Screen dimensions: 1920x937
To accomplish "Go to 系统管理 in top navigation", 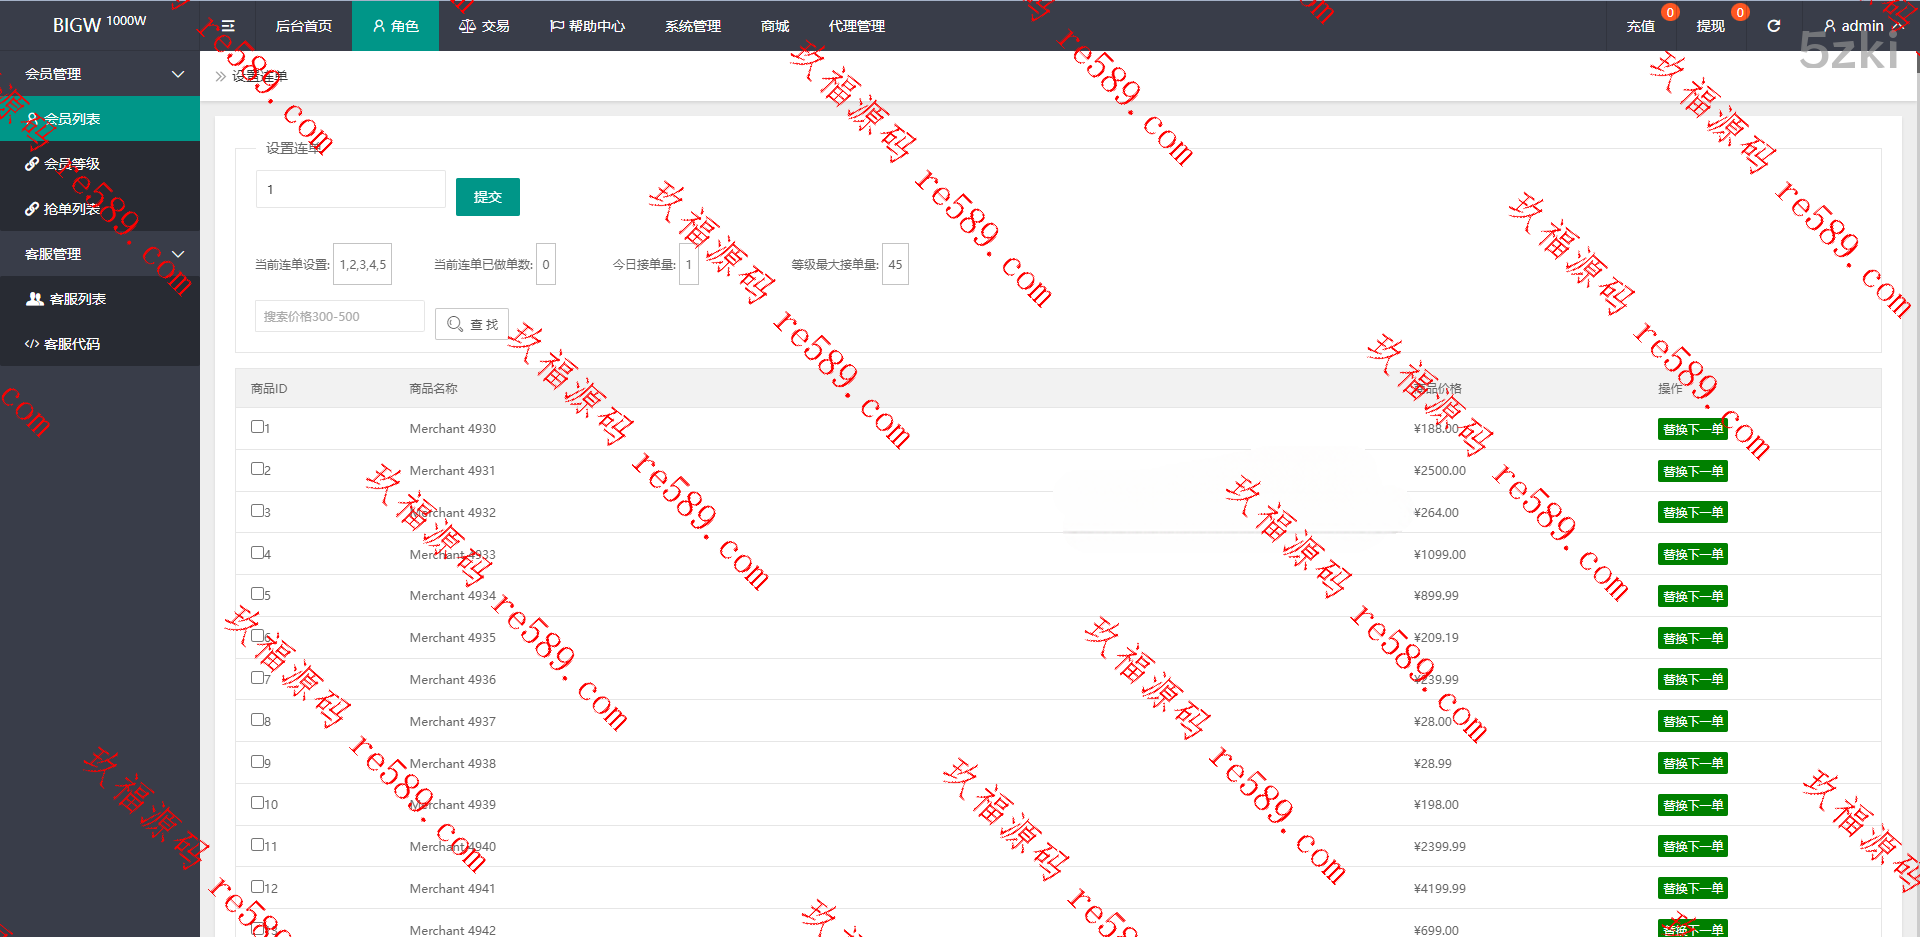I will (x=692, y=26).
